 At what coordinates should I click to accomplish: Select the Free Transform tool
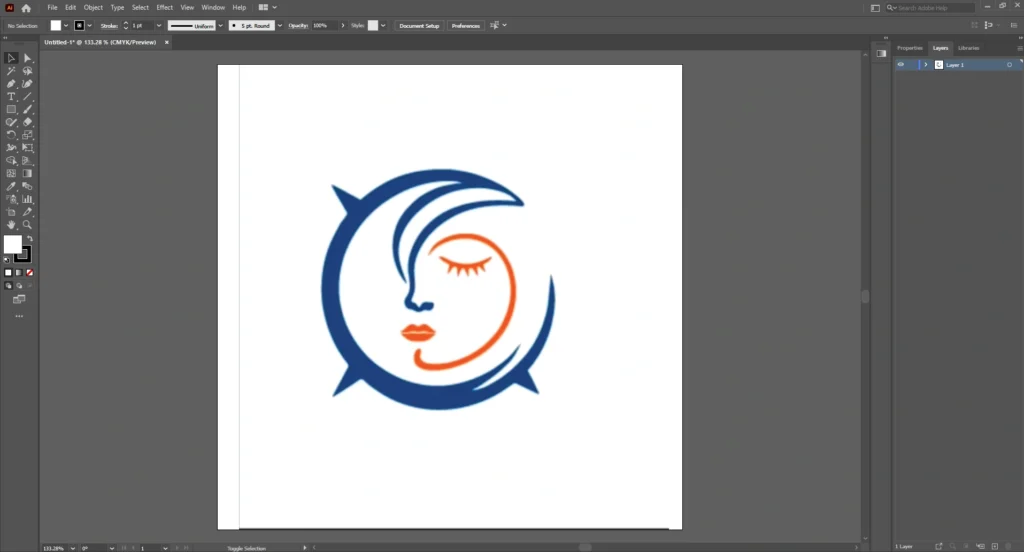coord(27,148)
